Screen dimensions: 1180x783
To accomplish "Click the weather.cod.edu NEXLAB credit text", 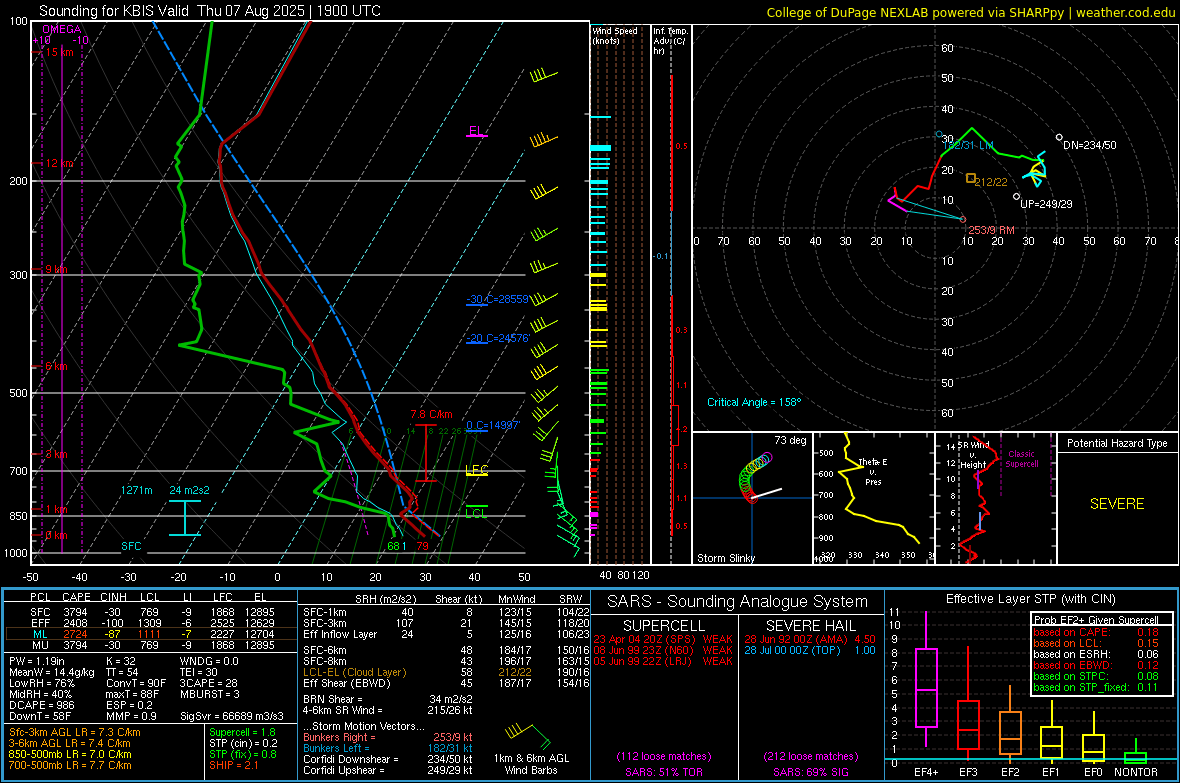I will pyautogui.click(x=970, y=12).
